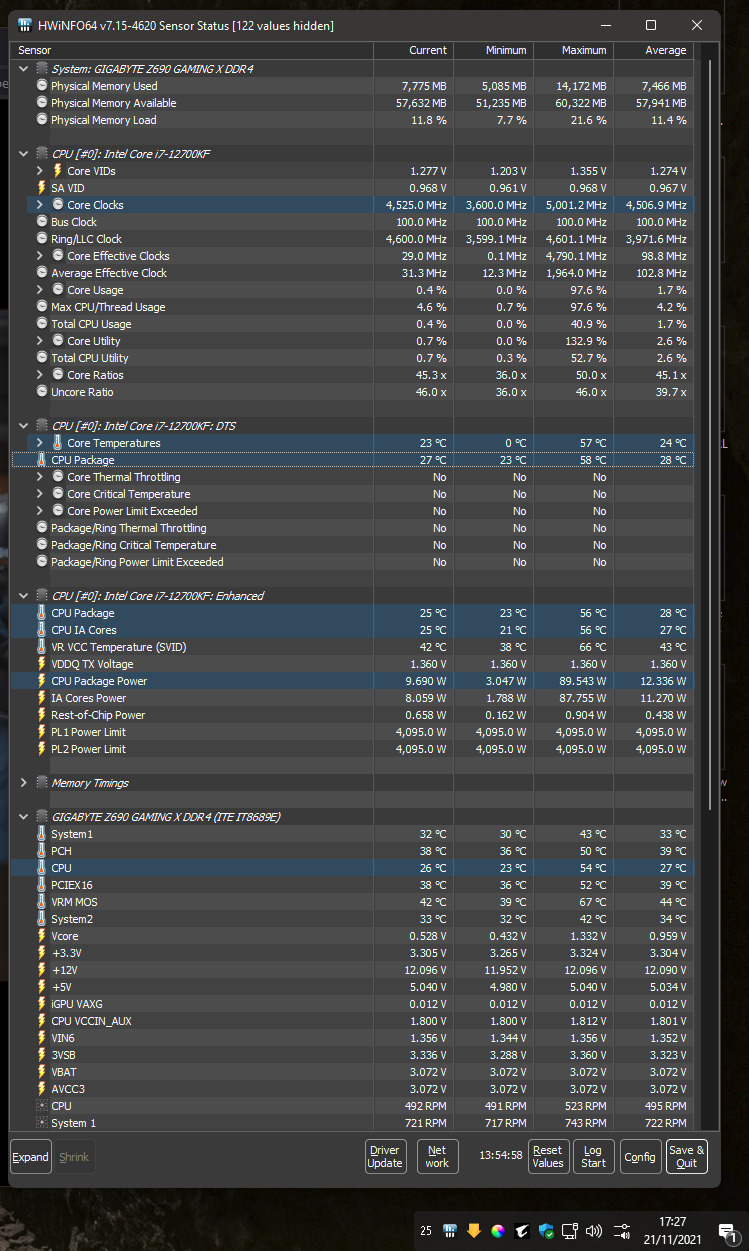Click the yellow download arrow tray icon
The image size is (749, 1251).
click(x=474, y=1230)
